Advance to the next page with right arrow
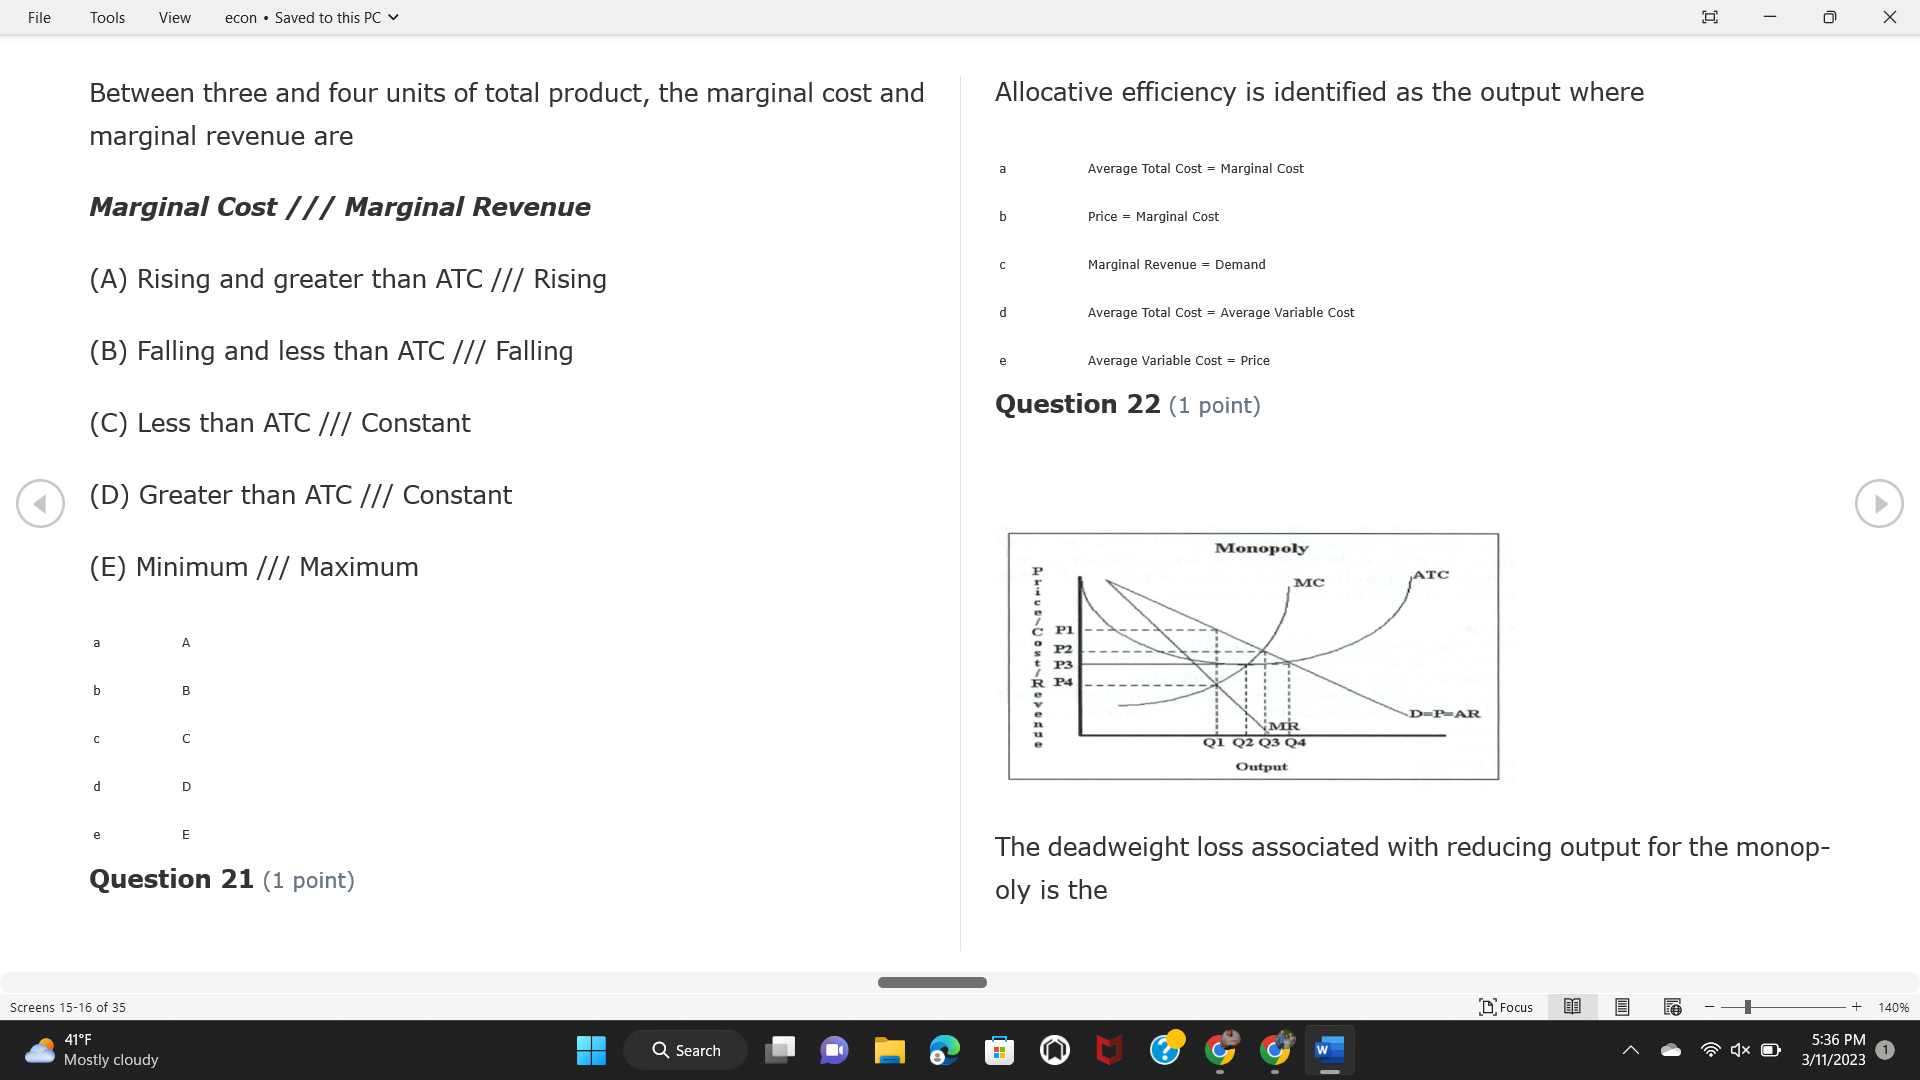The image size is (1920, 1080). tap(1879, 503)
